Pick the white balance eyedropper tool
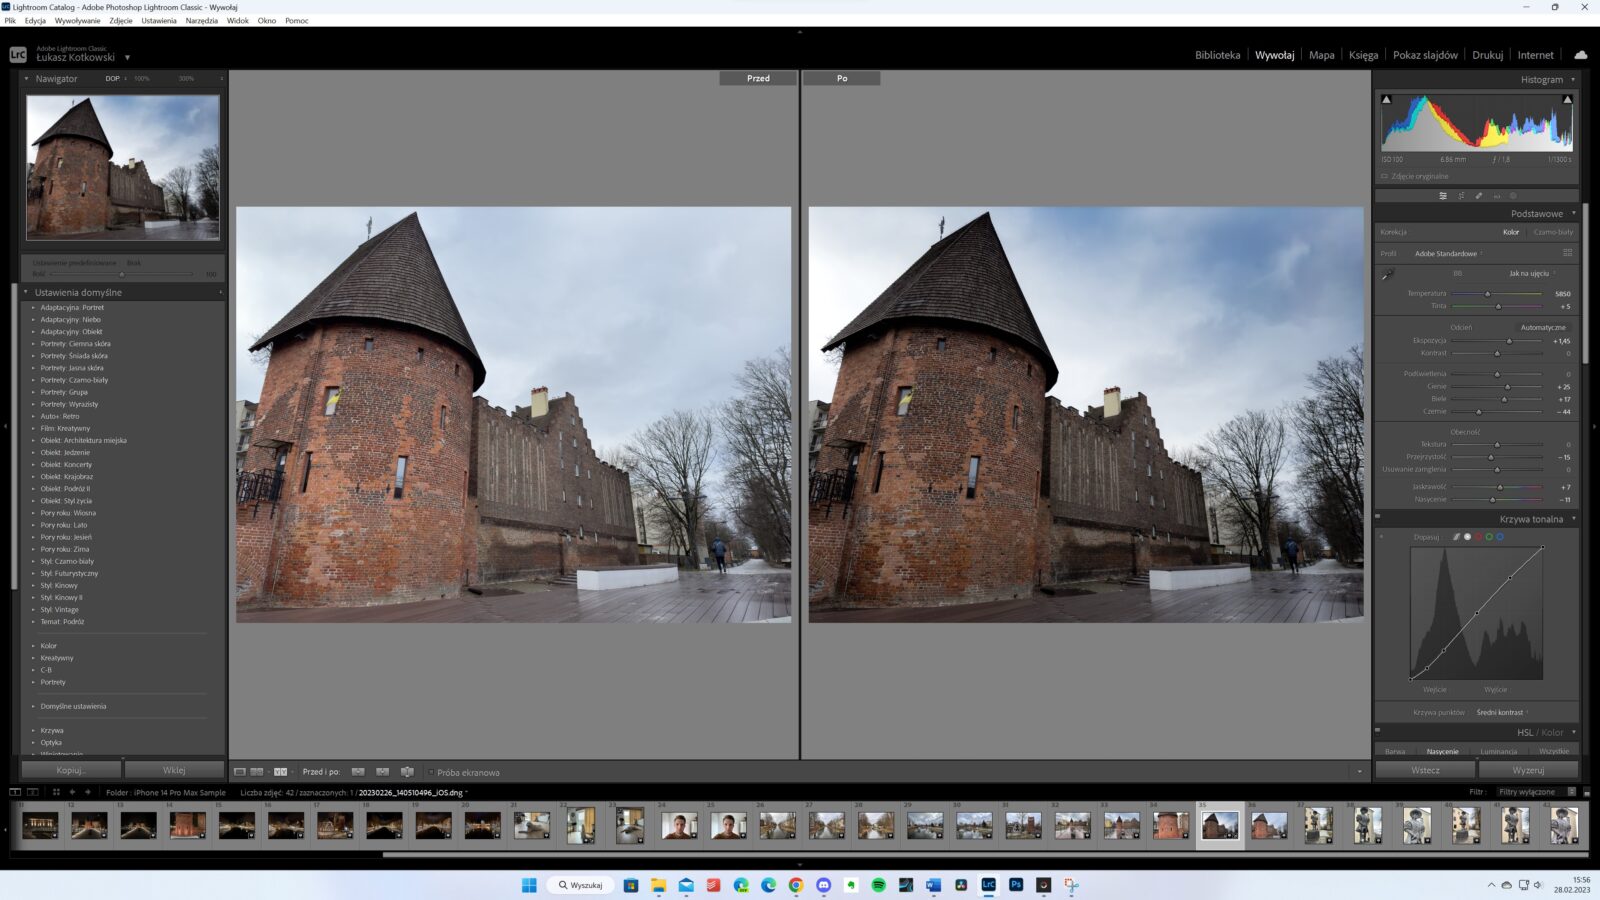This screenshot has width=1600, height=900. [1388, 274]
